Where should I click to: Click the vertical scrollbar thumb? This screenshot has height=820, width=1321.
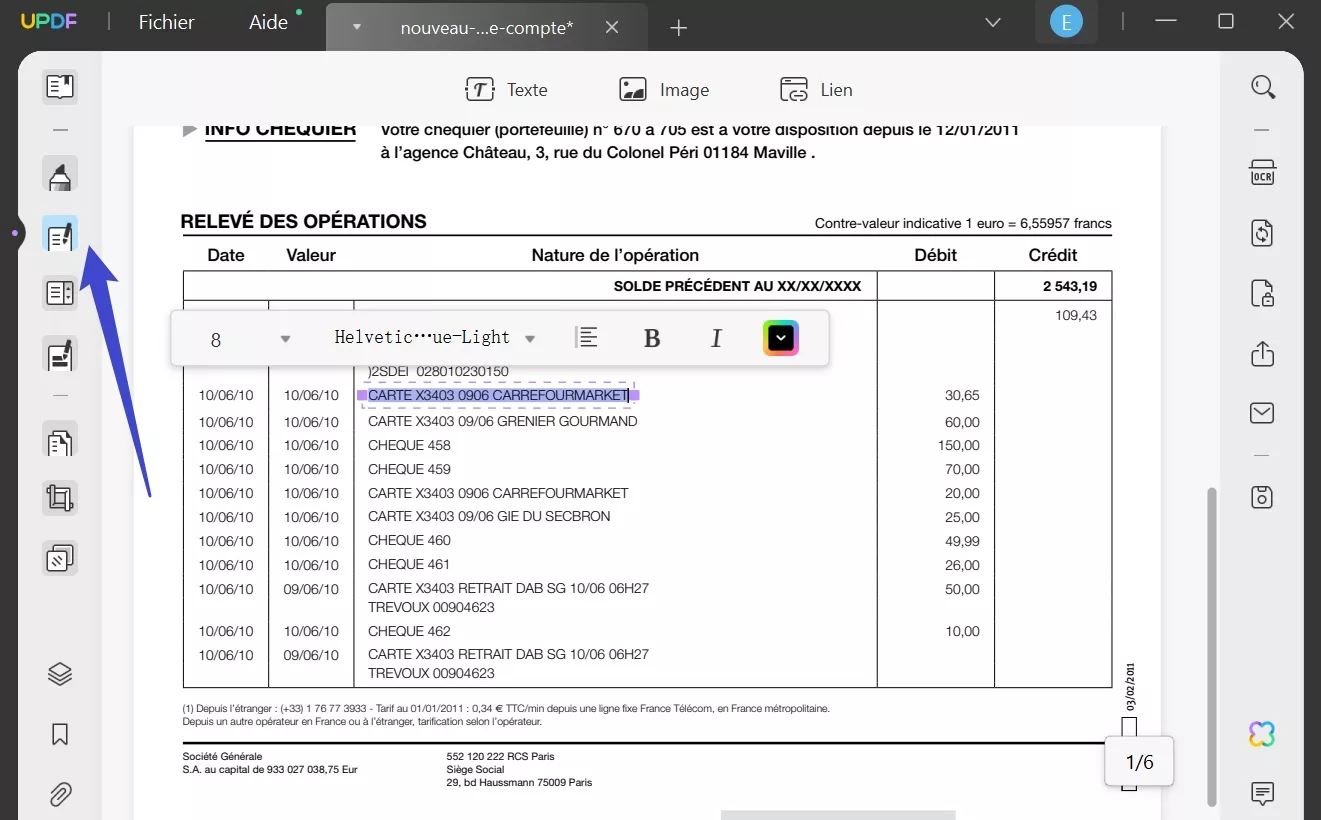coord(1214,646)
